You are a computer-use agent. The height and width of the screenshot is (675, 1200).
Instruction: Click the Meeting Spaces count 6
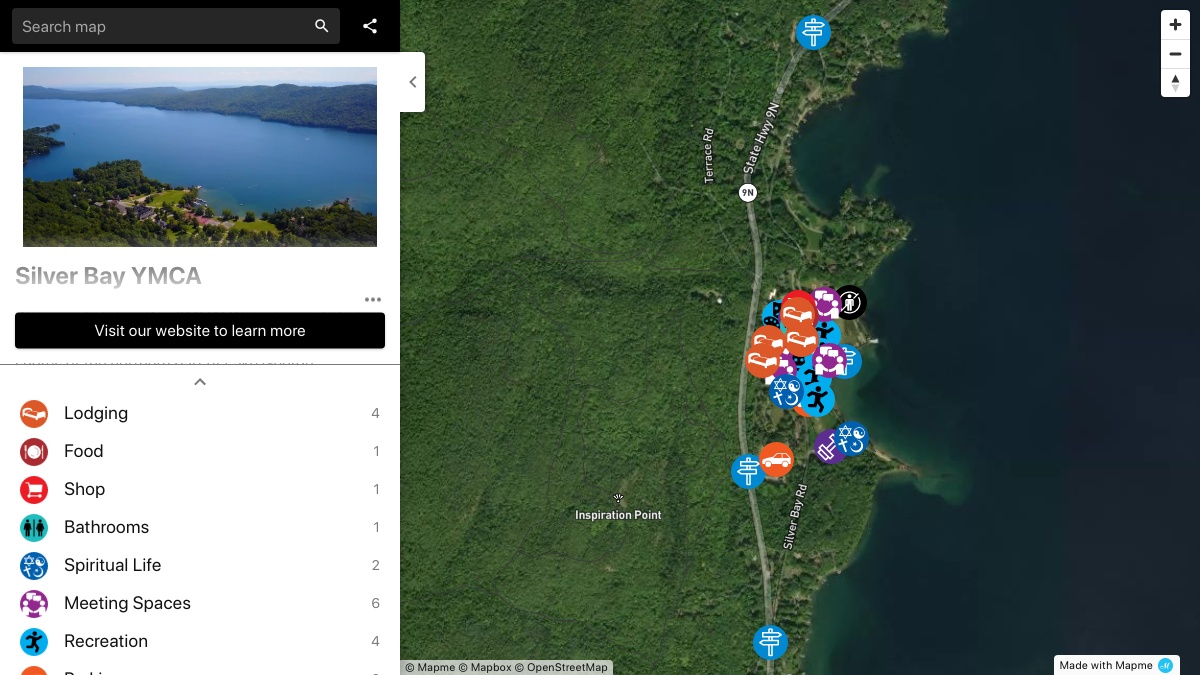[x=375, y=603]
